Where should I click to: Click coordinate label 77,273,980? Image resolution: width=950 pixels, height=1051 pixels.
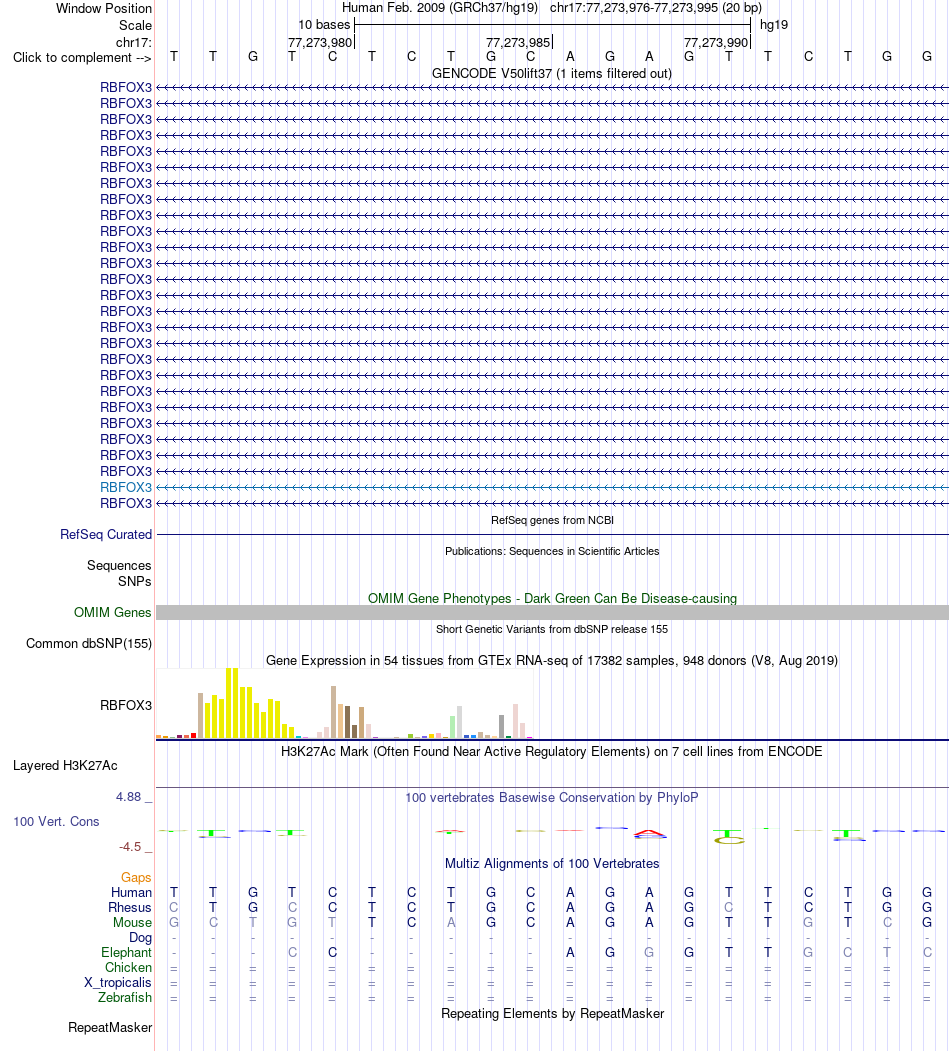pyautogui.click(x=320, y=42)
